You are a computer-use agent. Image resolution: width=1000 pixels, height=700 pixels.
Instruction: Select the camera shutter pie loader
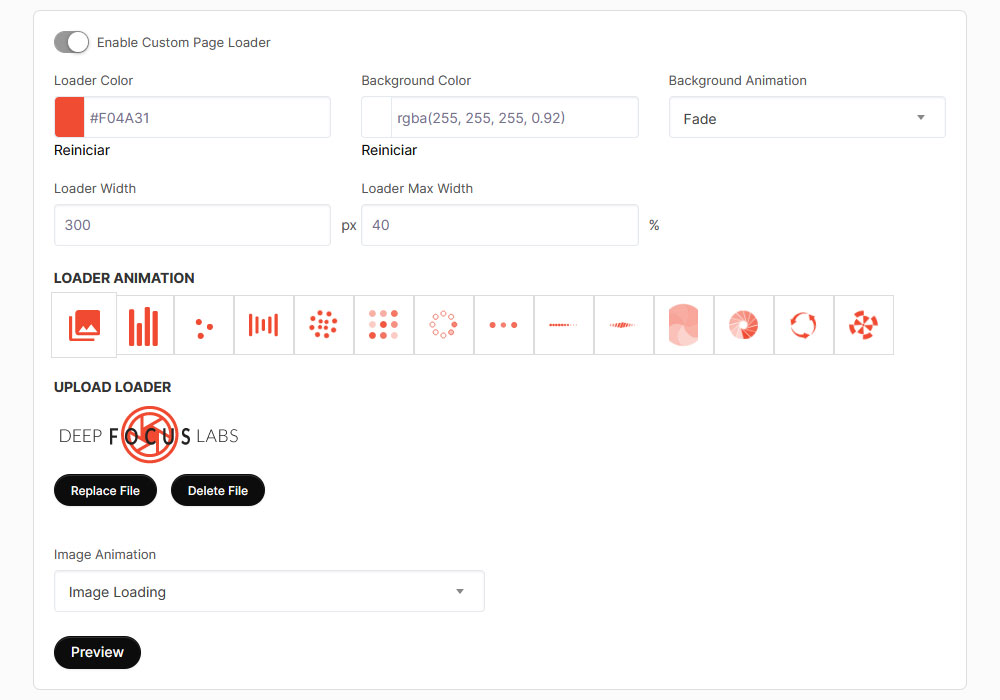tap(744, 325)
